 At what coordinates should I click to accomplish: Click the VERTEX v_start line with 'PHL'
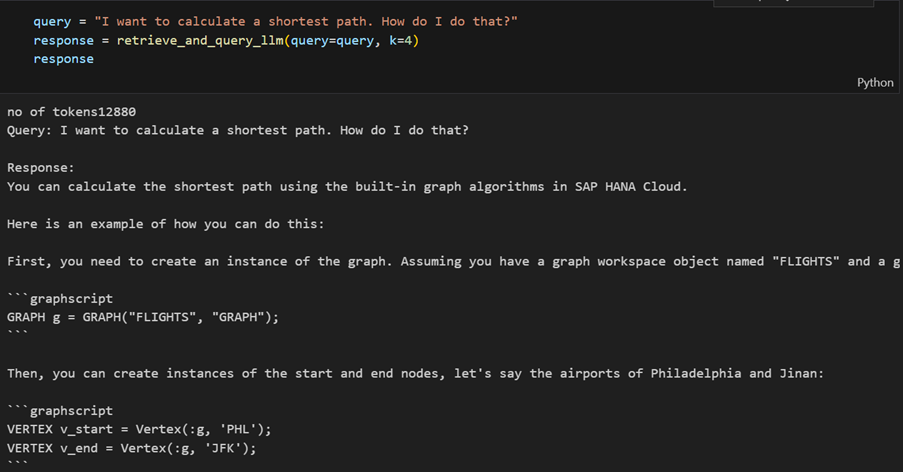click(x=139, y=429)
